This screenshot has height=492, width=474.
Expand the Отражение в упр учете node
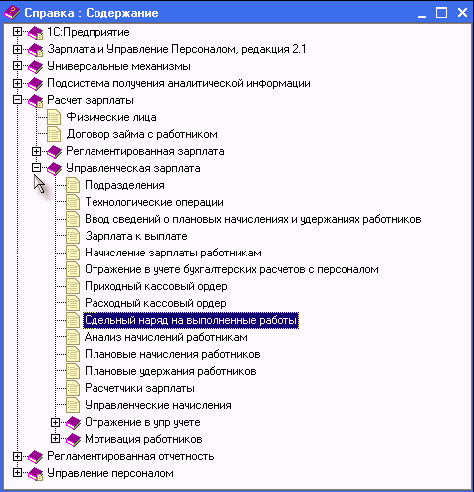coord(55,422)
